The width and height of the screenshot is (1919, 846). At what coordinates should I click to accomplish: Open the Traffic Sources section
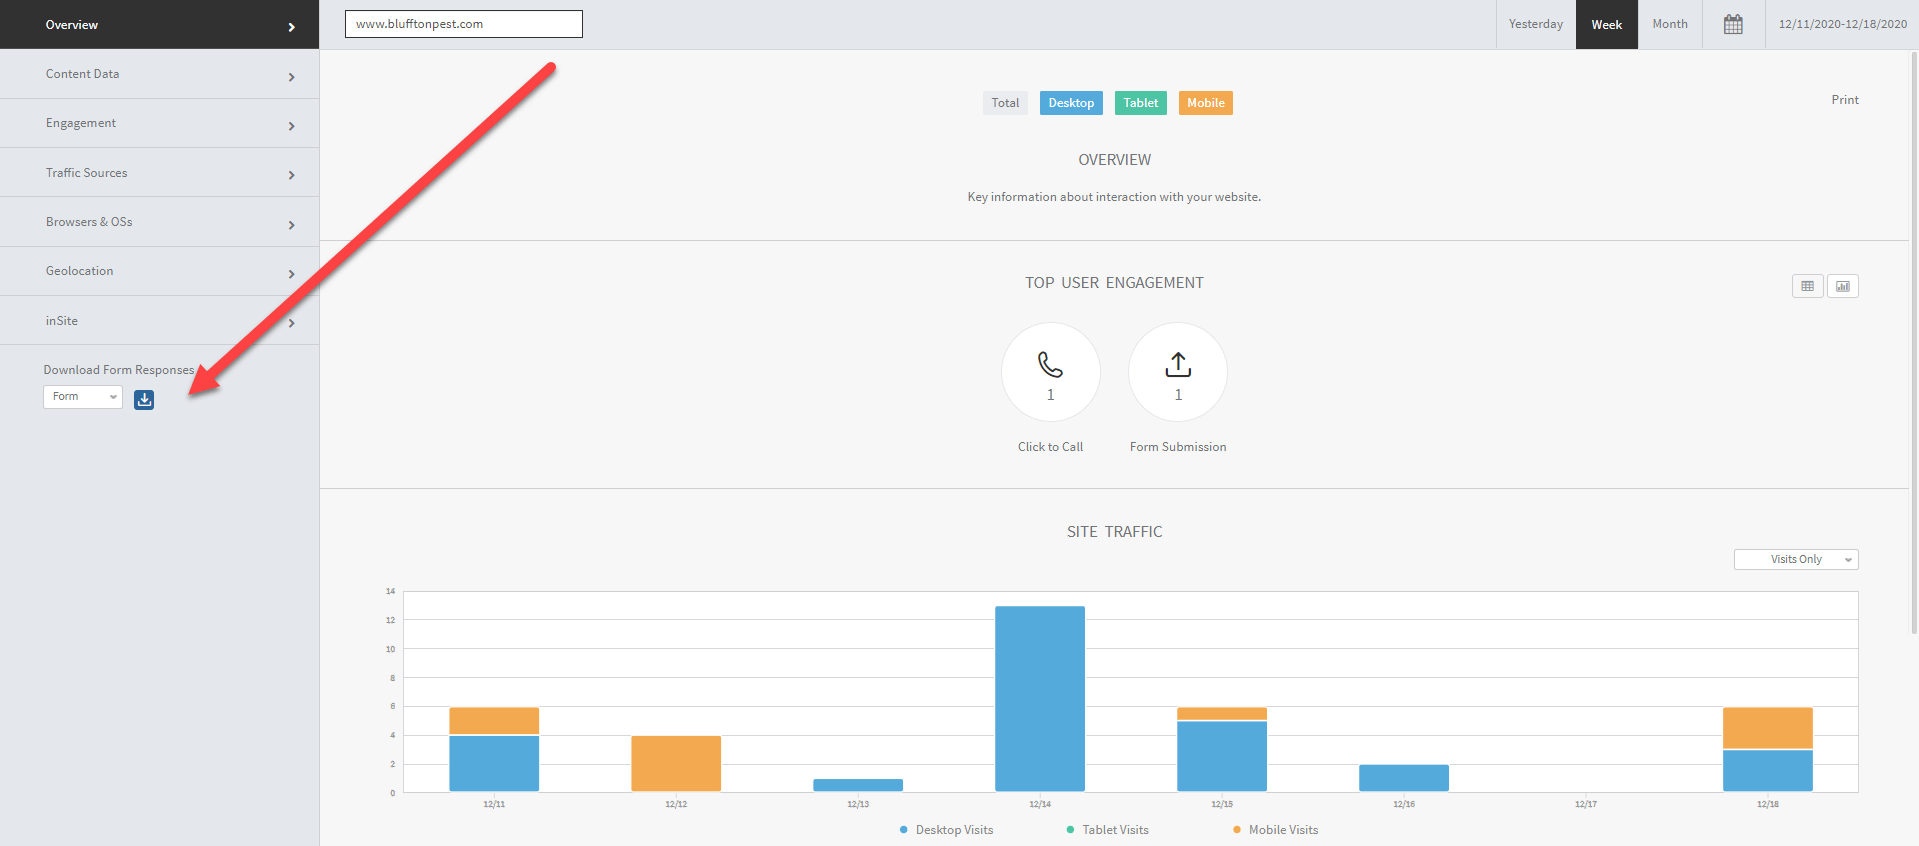[160, 172]
